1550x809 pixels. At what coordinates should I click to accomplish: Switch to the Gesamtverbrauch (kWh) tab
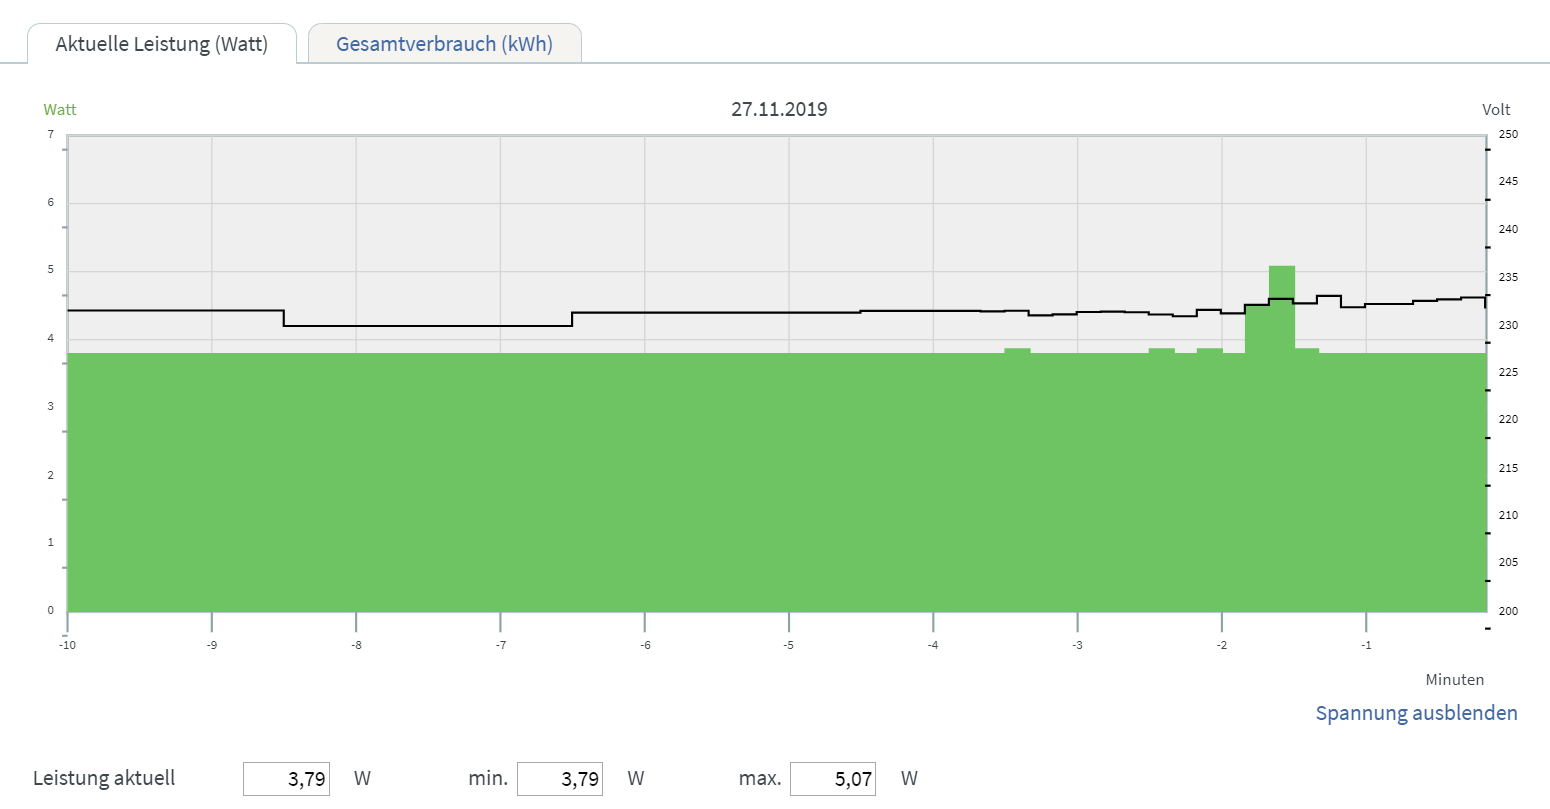(x=444, y=44)
